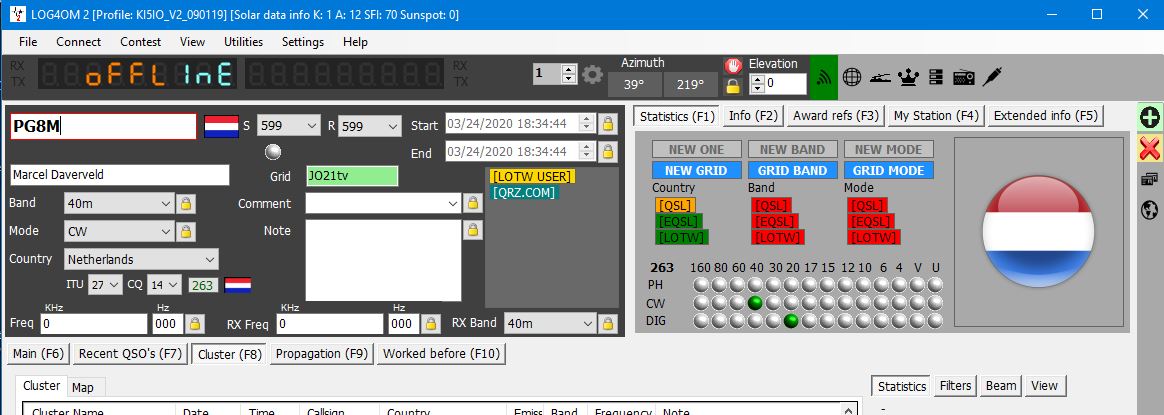1164x415 pixels.
Task: Toggle the RX Freq lock icon
Action: pyautogui.click(x=431, y=324)
